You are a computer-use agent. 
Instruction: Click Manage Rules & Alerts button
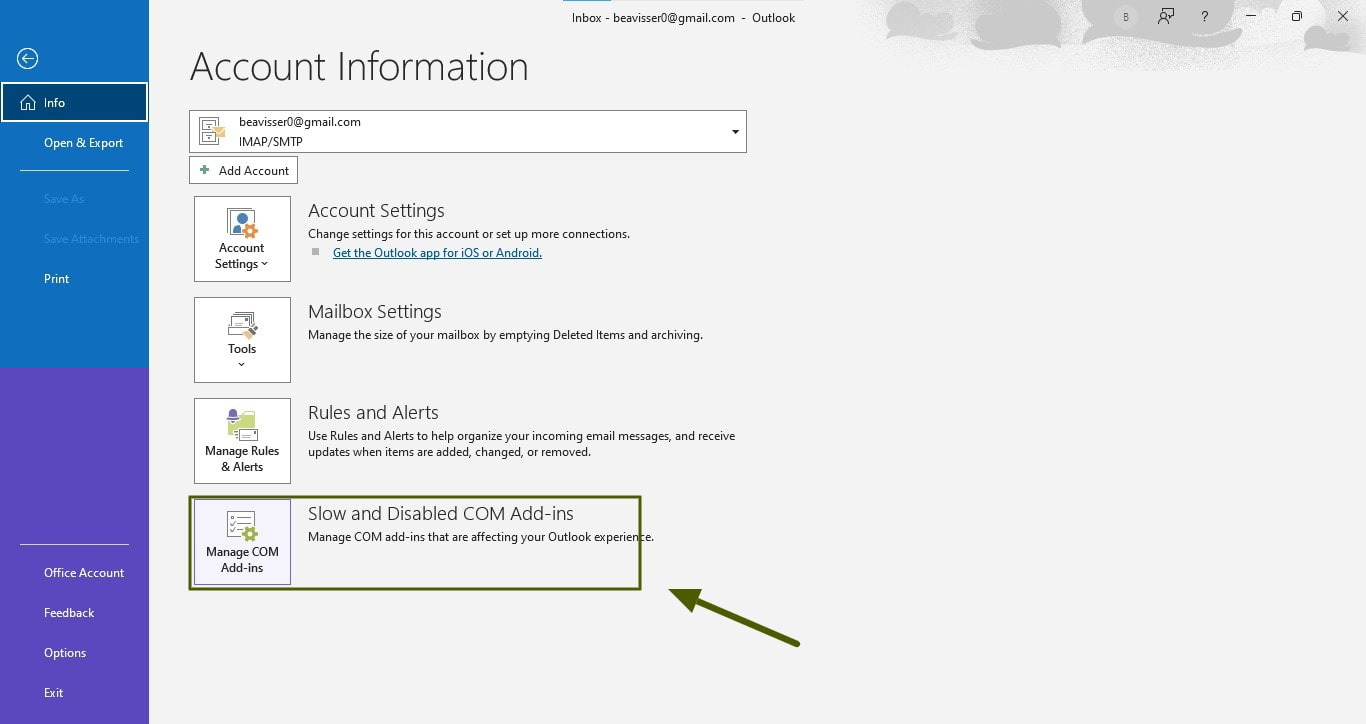[242, 441]
